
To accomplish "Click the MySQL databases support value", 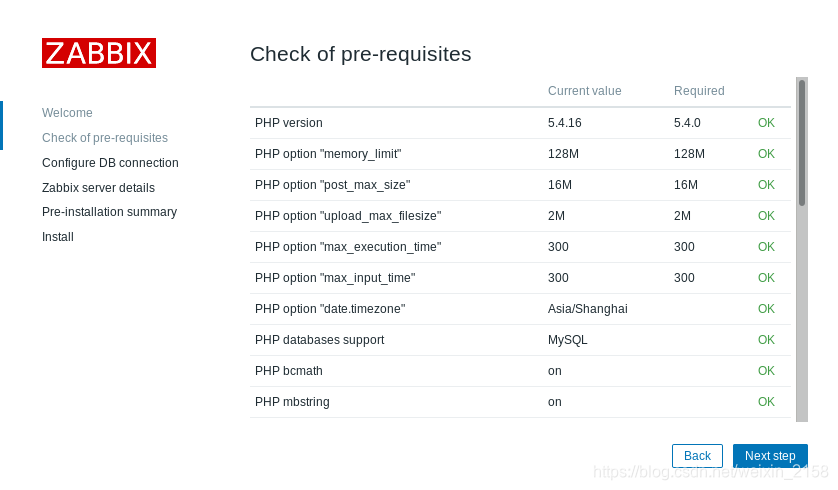I will (567, 340).
